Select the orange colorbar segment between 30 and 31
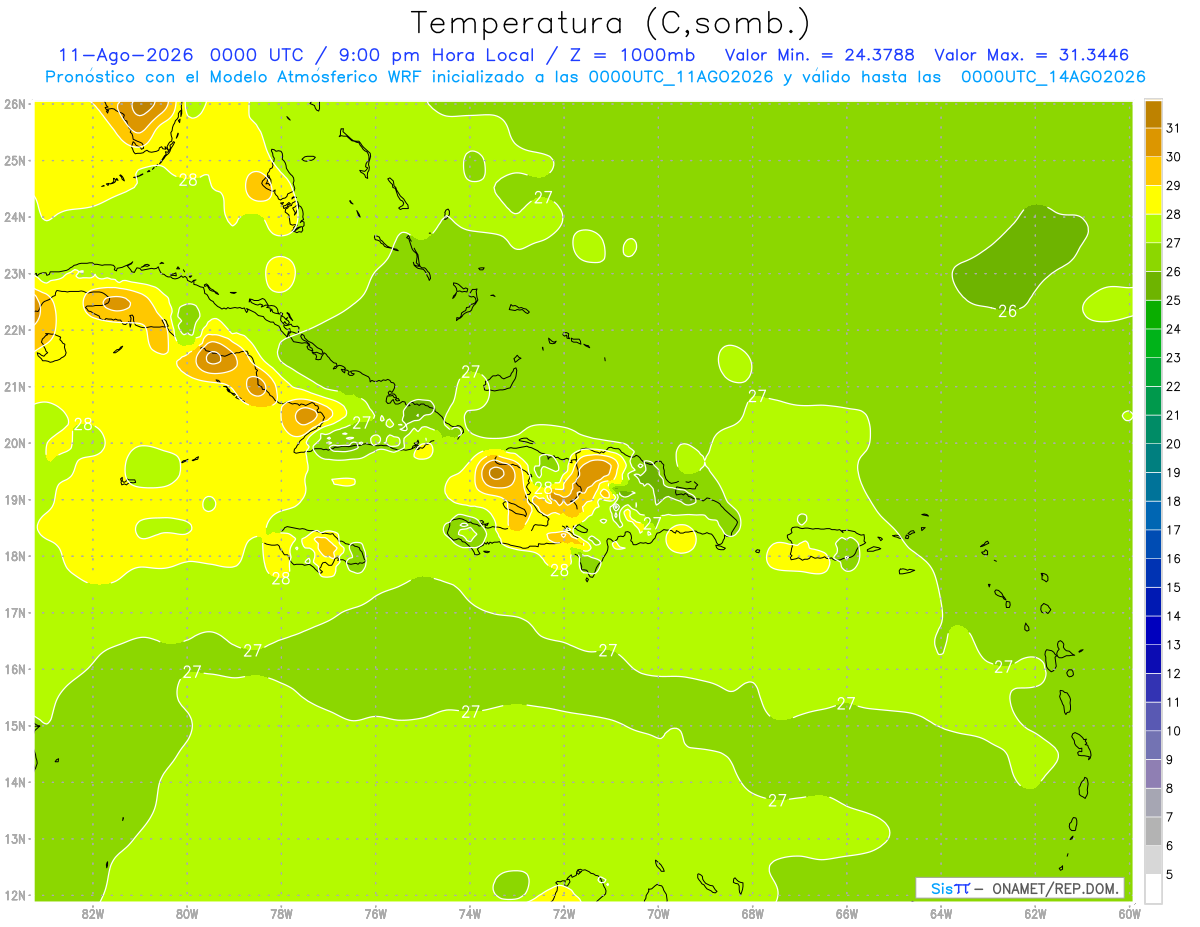This screenshot has height=927, width=1200. pyautogui.click(x=1153, y=142)
